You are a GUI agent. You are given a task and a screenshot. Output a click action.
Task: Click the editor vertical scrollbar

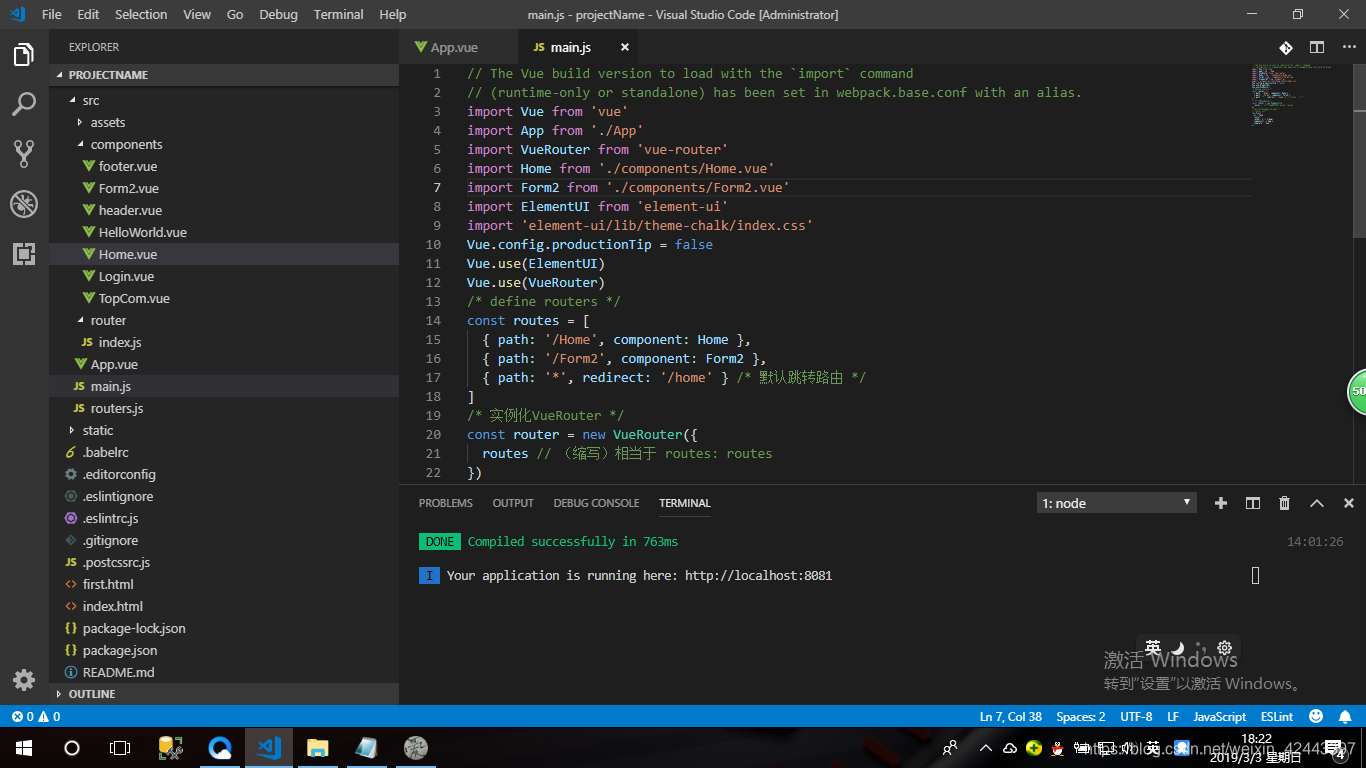point(1359,150)
